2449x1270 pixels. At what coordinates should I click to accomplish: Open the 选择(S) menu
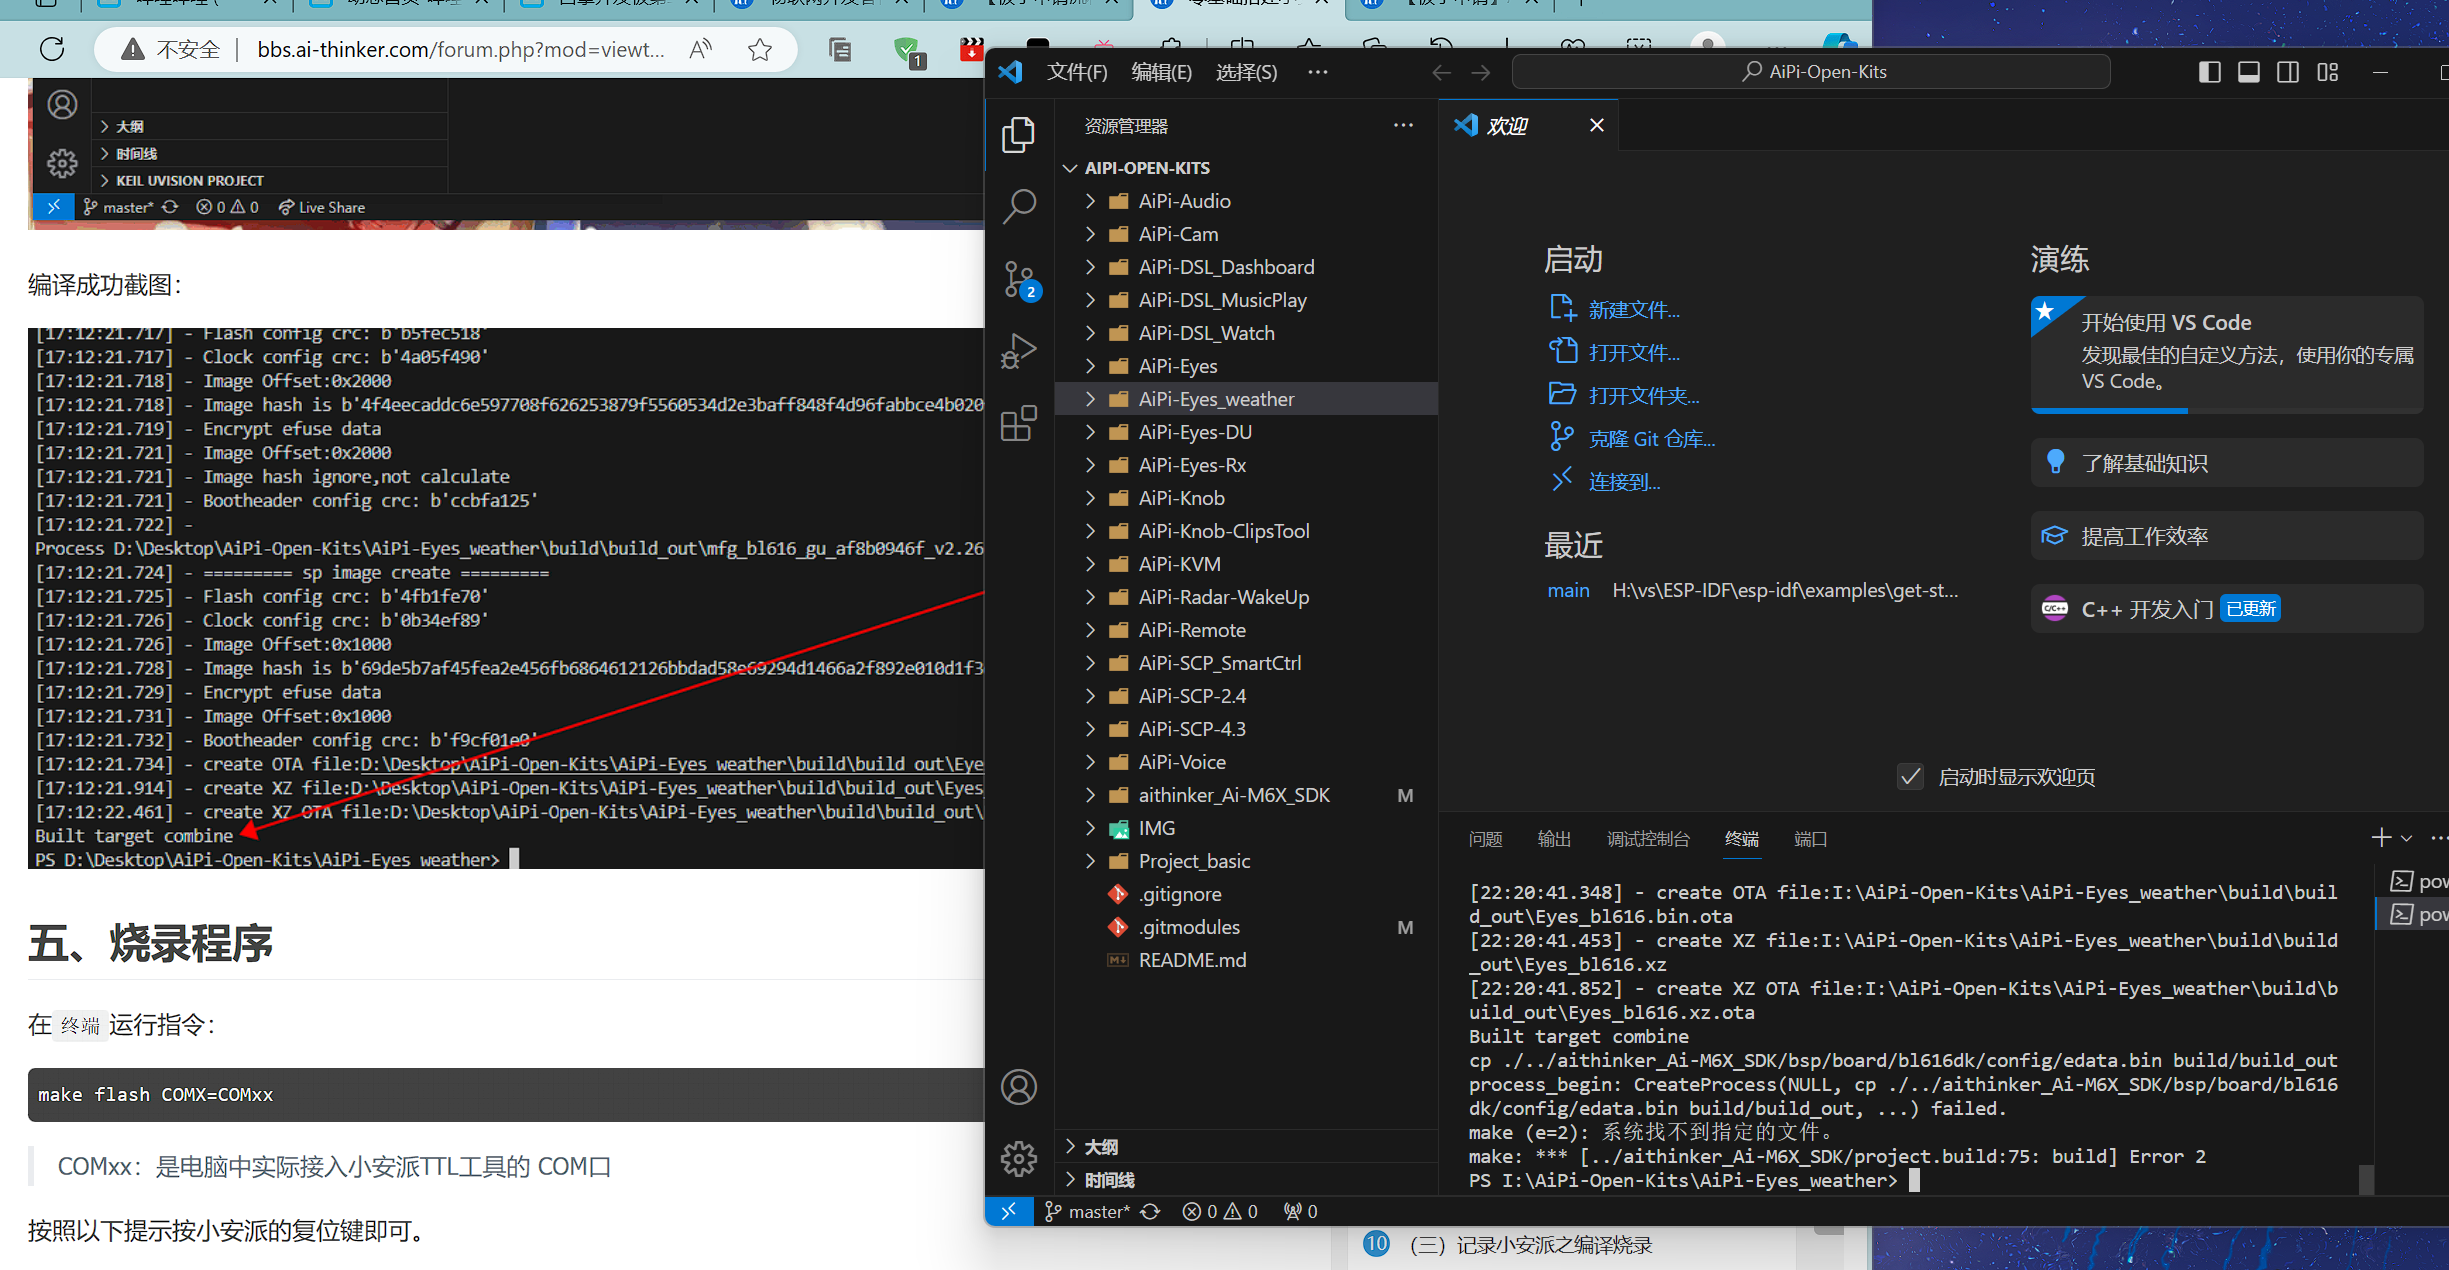pos(1246,72)
